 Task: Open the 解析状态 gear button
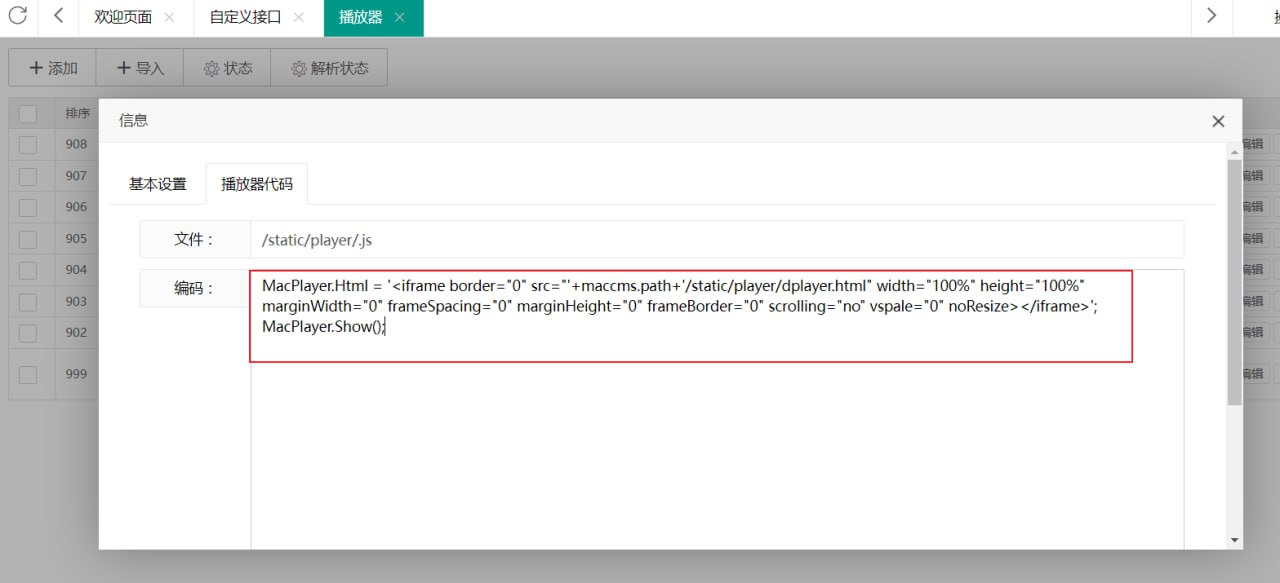click(x=329, y=68)
